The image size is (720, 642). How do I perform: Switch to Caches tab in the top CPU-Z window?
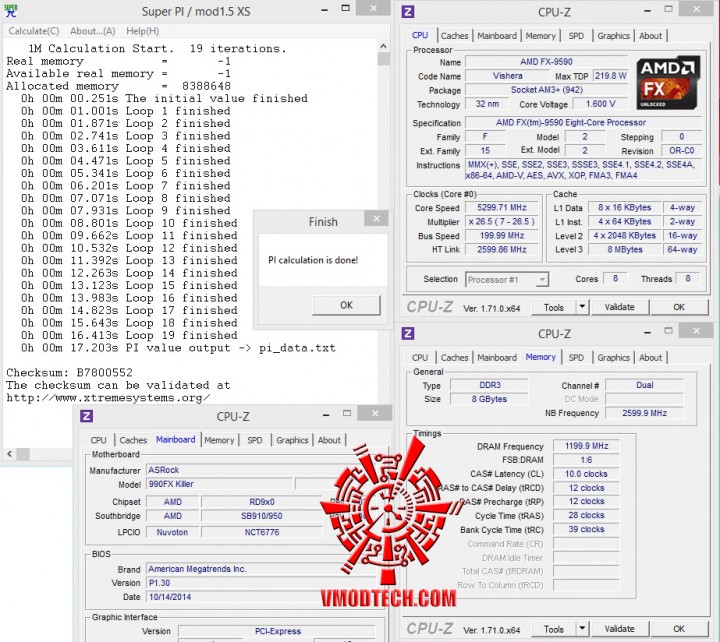pos(454,36)
